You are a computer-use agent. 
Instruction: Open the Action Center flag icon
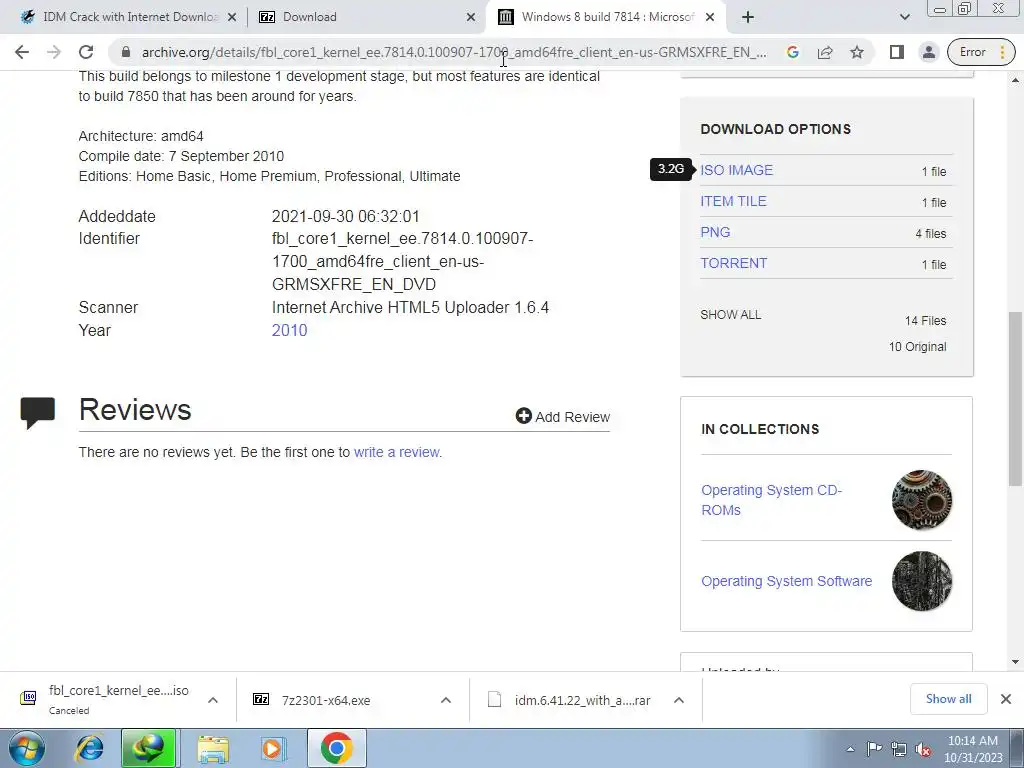pyautogui.click(x=874, y=749)
